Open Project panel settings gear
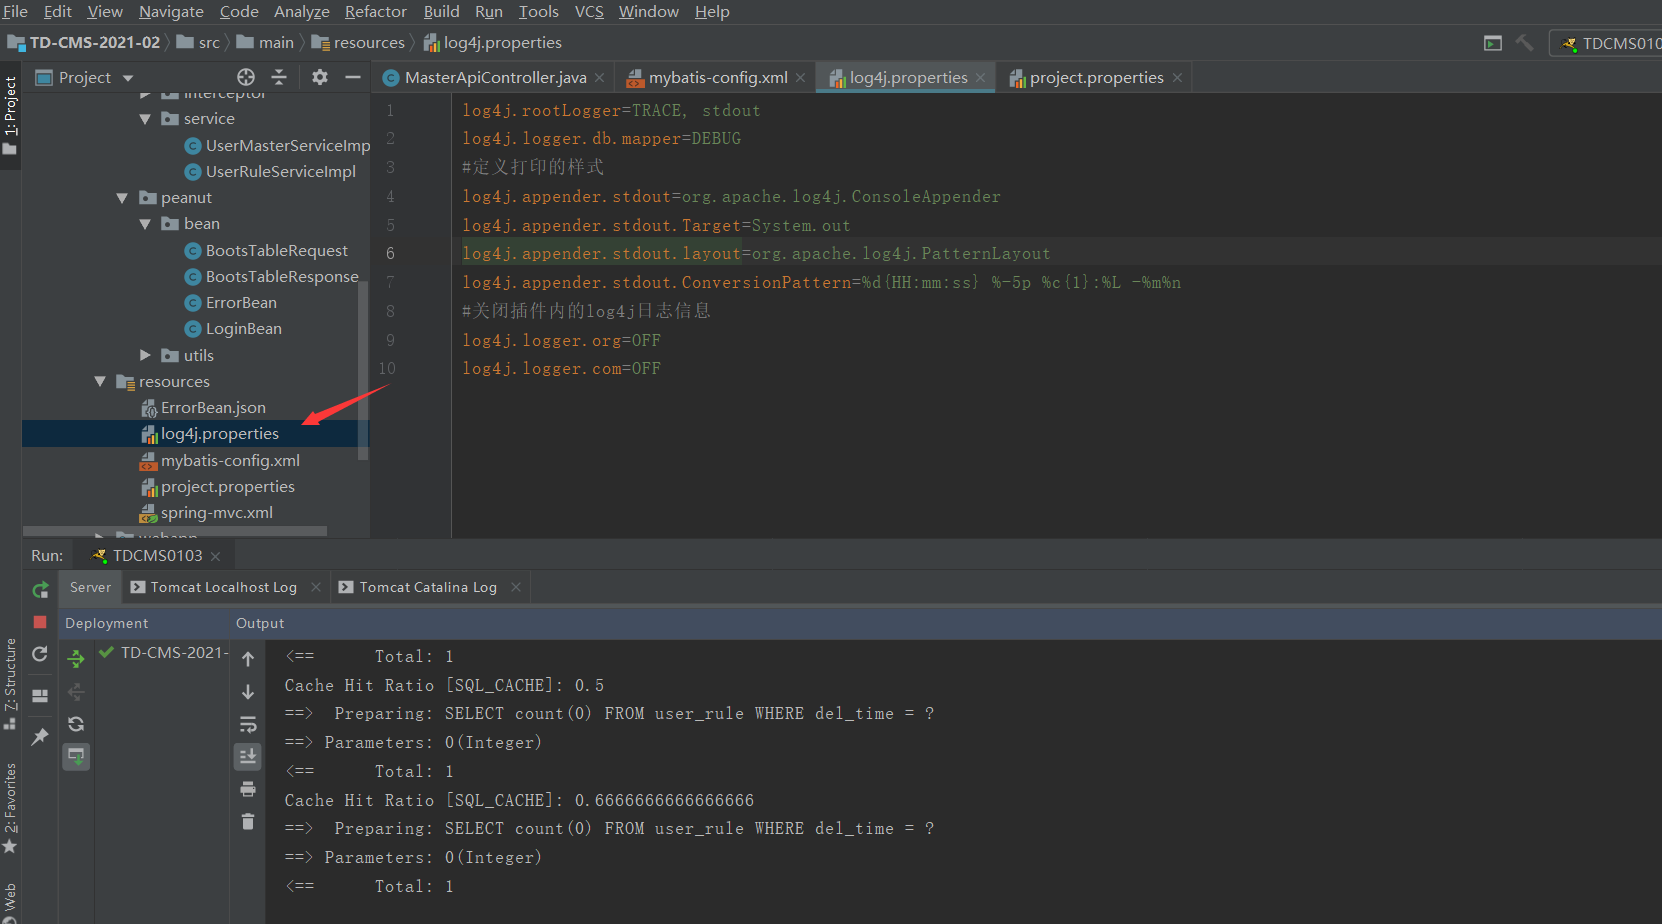 [x=320, y=77]
